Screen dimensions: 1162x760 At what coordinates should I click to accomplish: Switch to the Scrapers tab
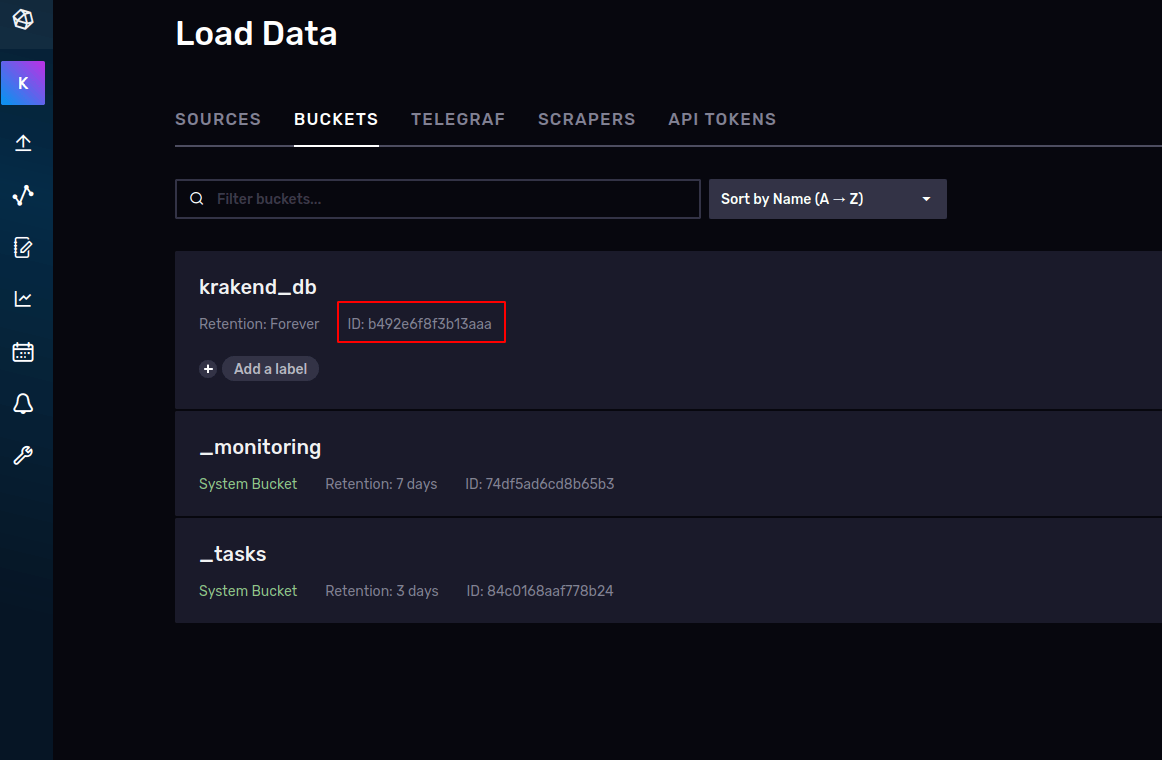[x=586, y=119]
